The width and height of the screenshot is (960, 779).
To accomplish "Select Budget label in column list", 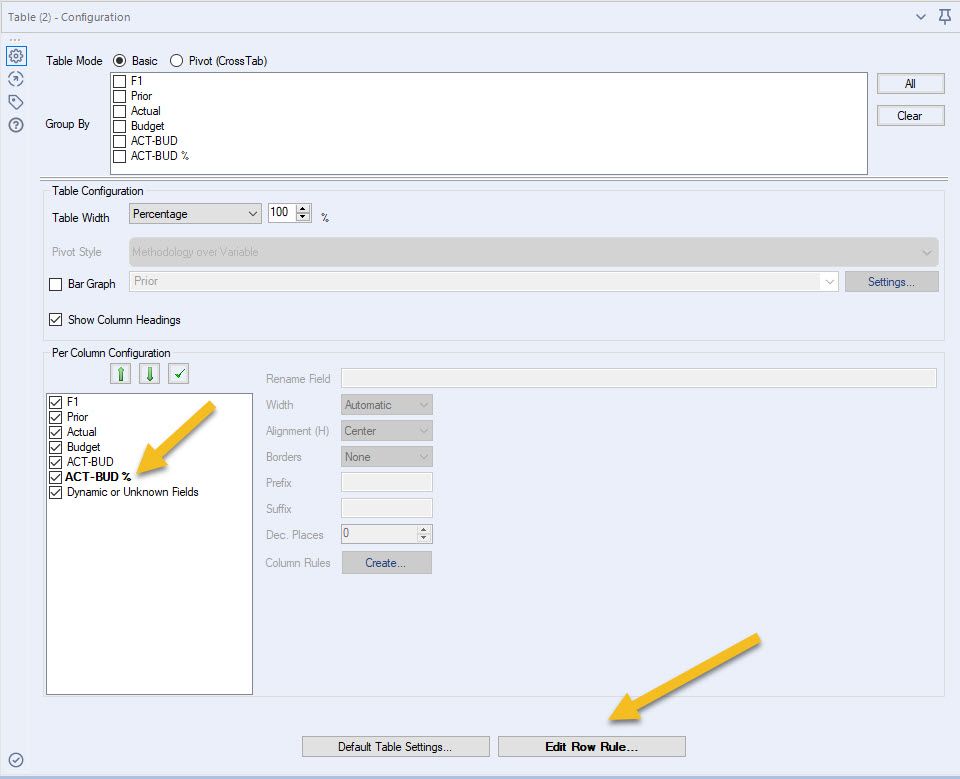I will click(83, 447).
